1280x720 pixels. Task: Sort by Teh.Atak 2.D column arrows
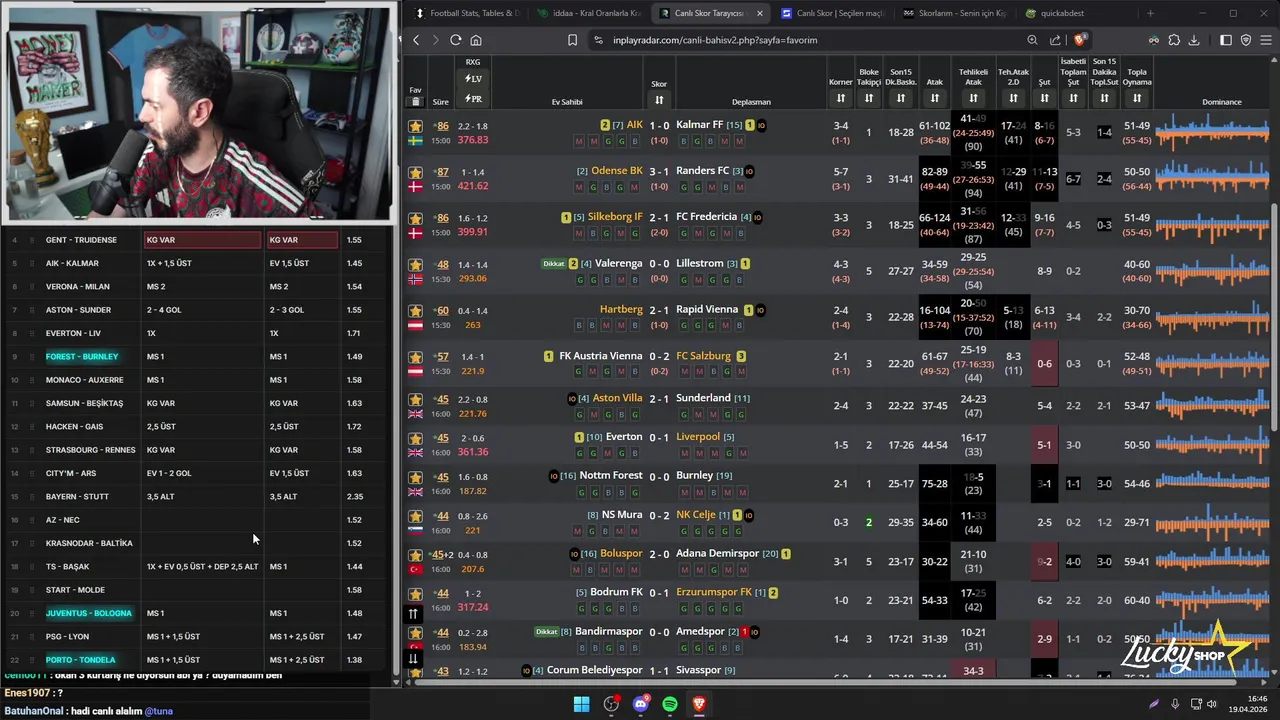coord(1013,98)
